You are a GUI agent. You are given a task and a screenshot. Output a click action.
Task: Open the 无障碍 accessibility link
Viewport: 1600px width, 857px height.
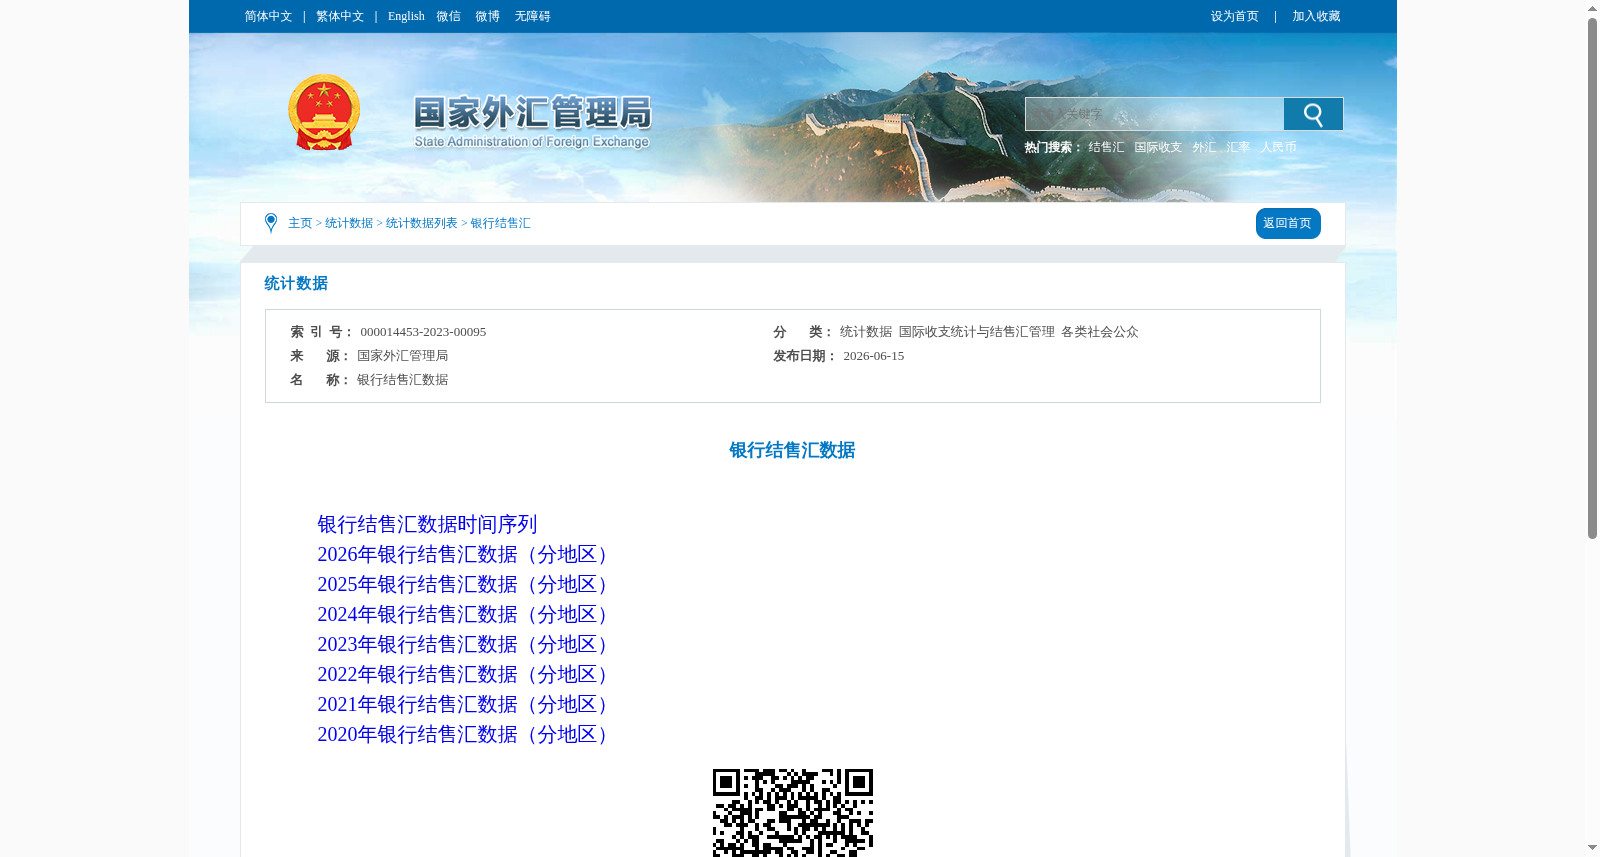pos(532,16)
